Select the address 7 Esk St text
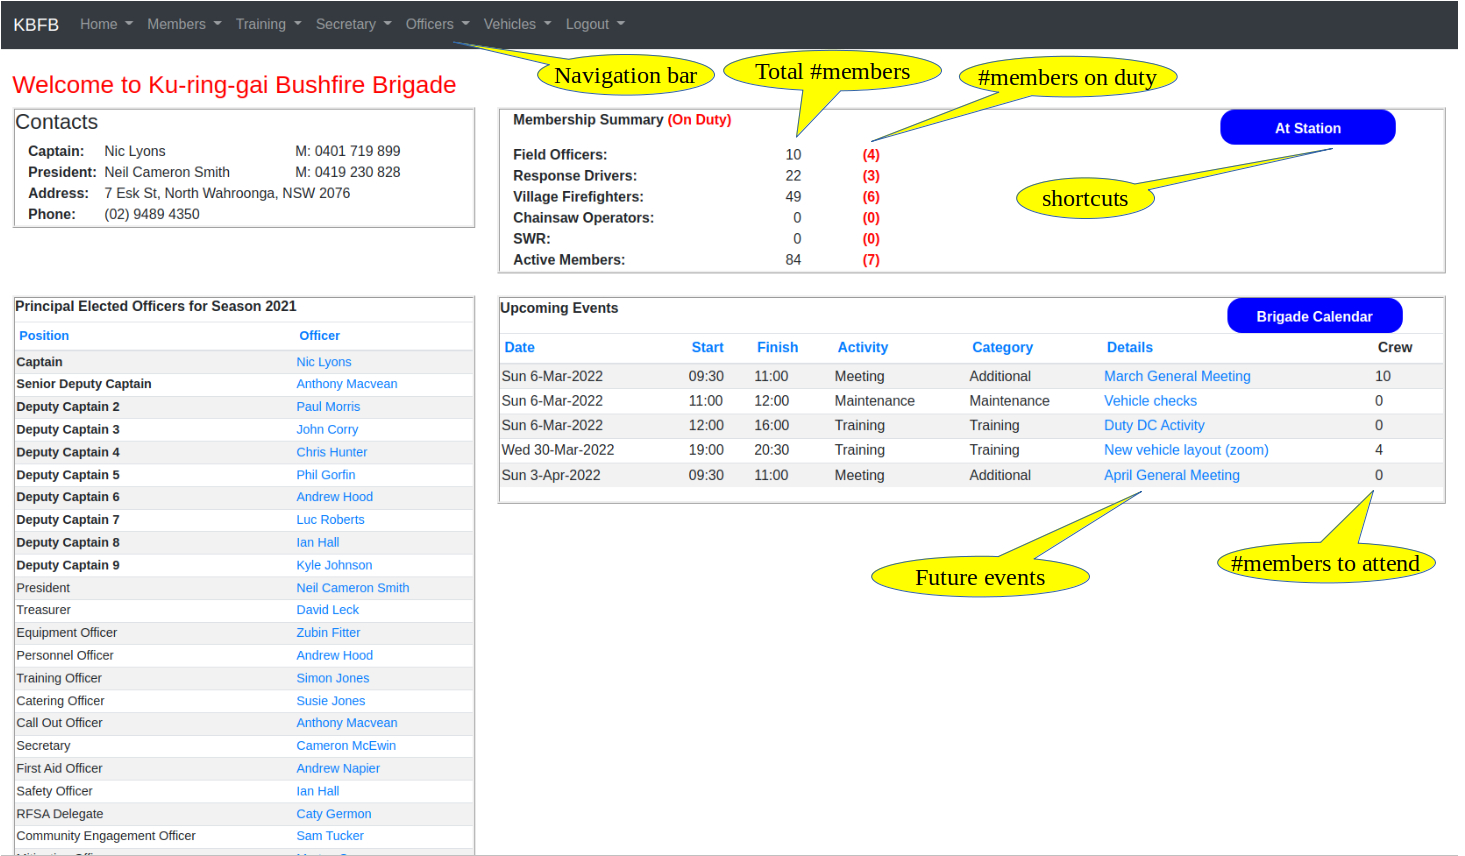1465x856 pixels. pyautogui.click(x=227, y=193)
